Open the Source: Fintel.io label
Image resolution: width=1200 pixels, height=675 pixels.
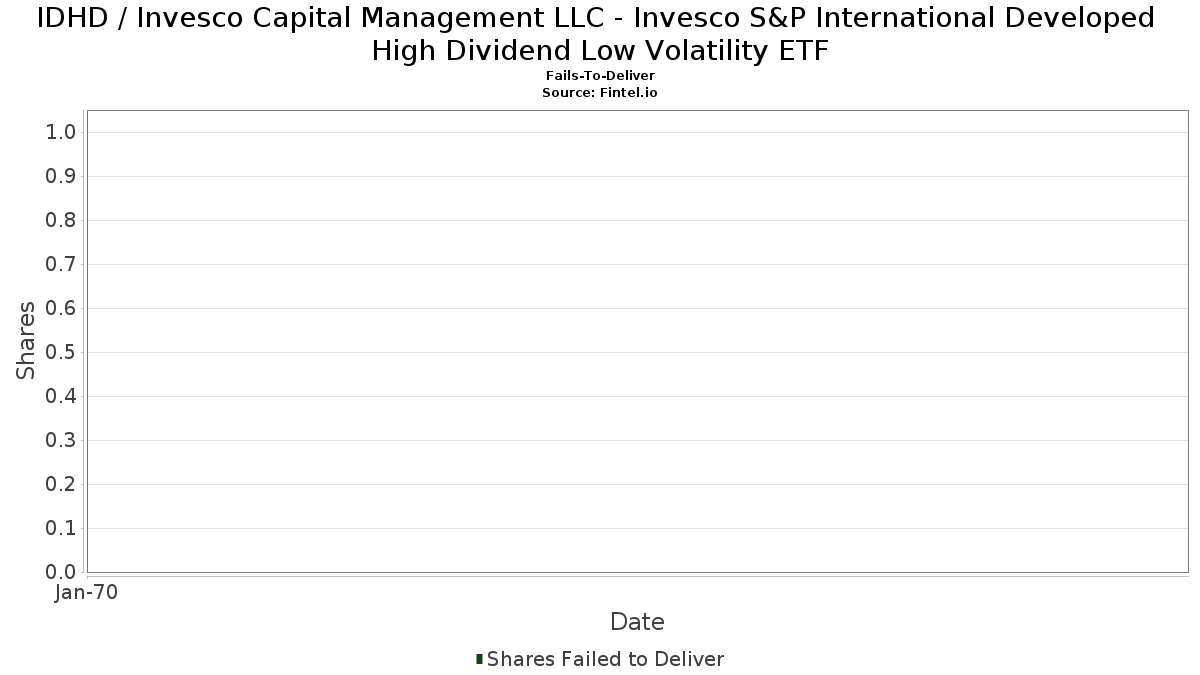point(600,92)
